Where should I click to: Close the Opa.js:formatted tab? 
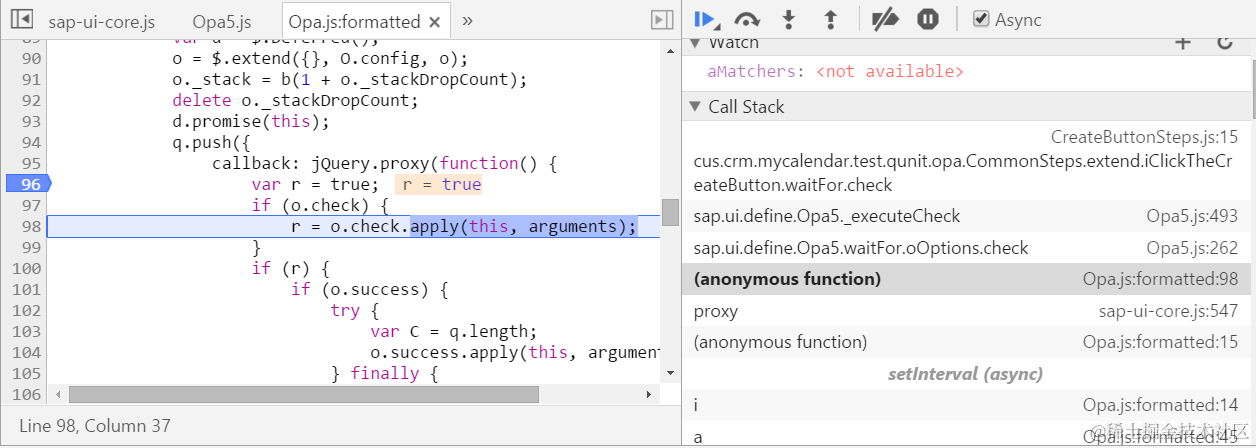(434, 21)
